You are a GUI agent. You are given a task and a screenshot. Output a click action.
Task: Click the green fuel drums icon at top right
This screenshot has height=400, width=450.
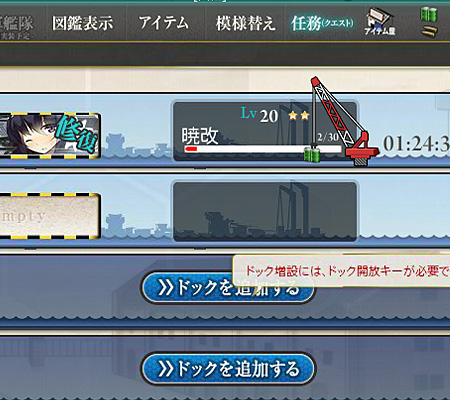[x=429, y=14]
